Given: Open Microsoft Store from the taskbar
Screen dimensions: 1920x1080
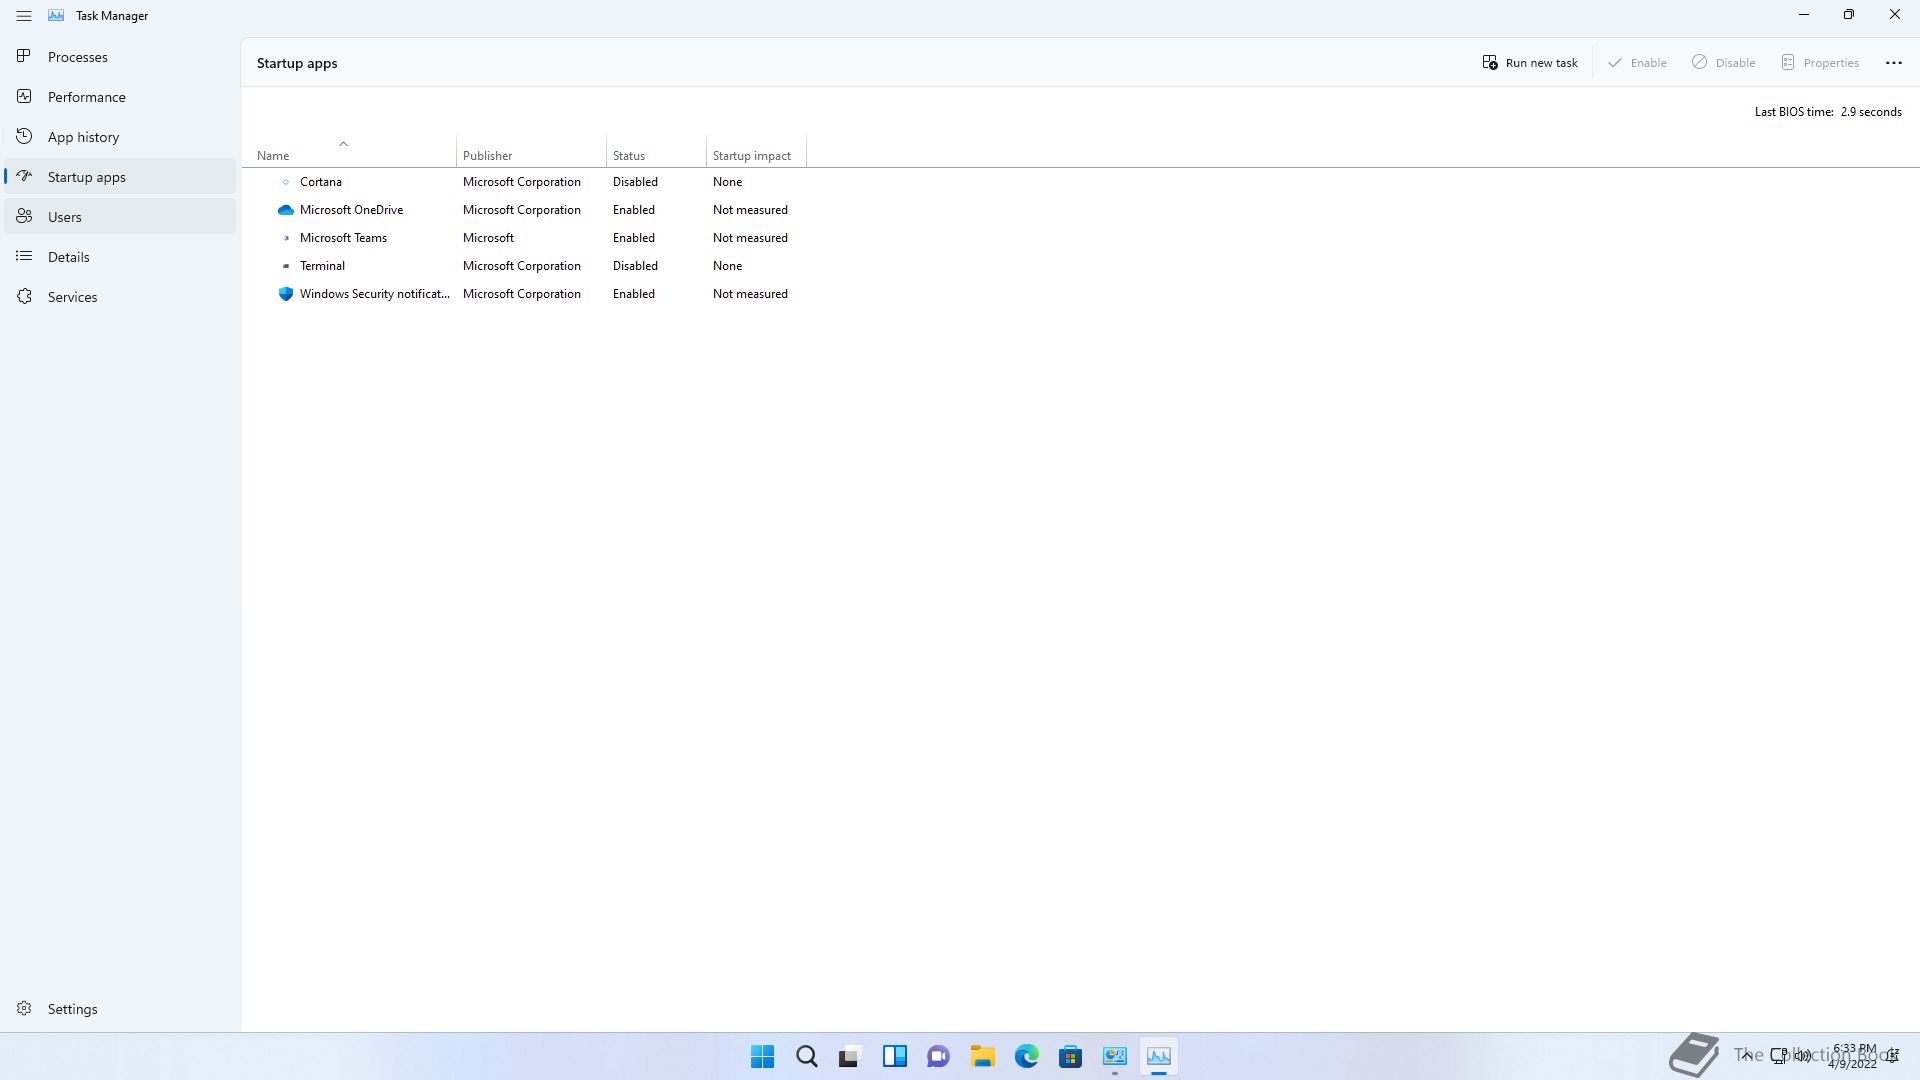Looking at the screenshot, I should (1070, 1056).
